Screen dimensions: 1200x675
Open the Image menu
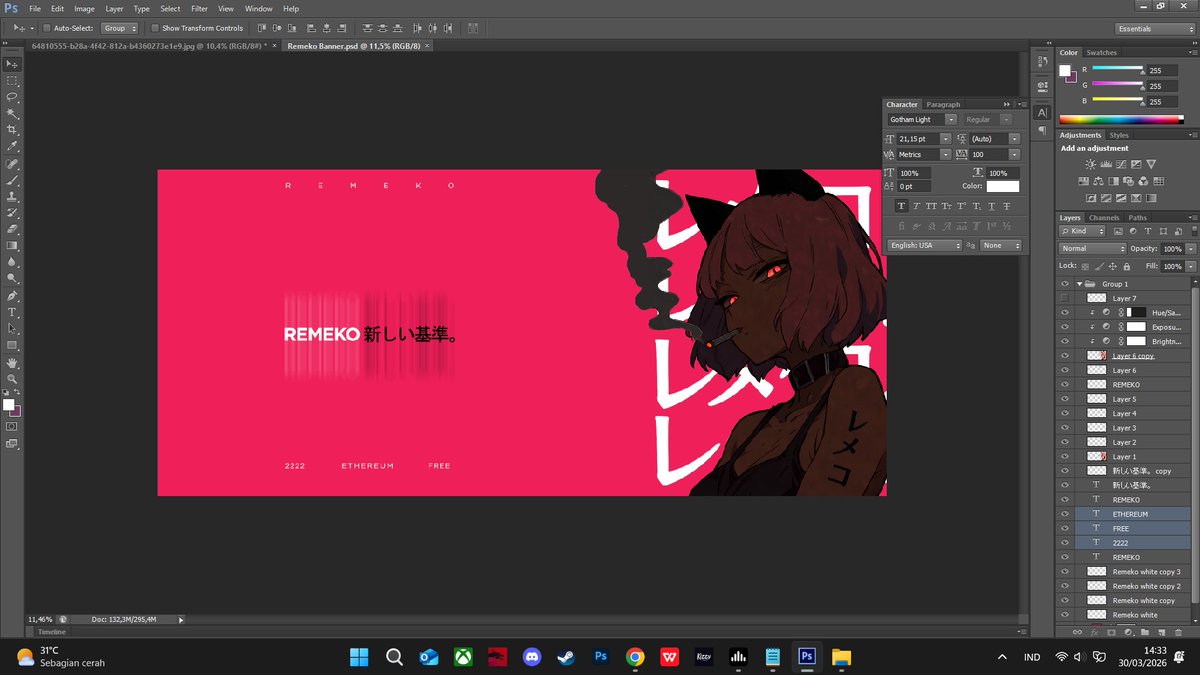coord(84,8)
